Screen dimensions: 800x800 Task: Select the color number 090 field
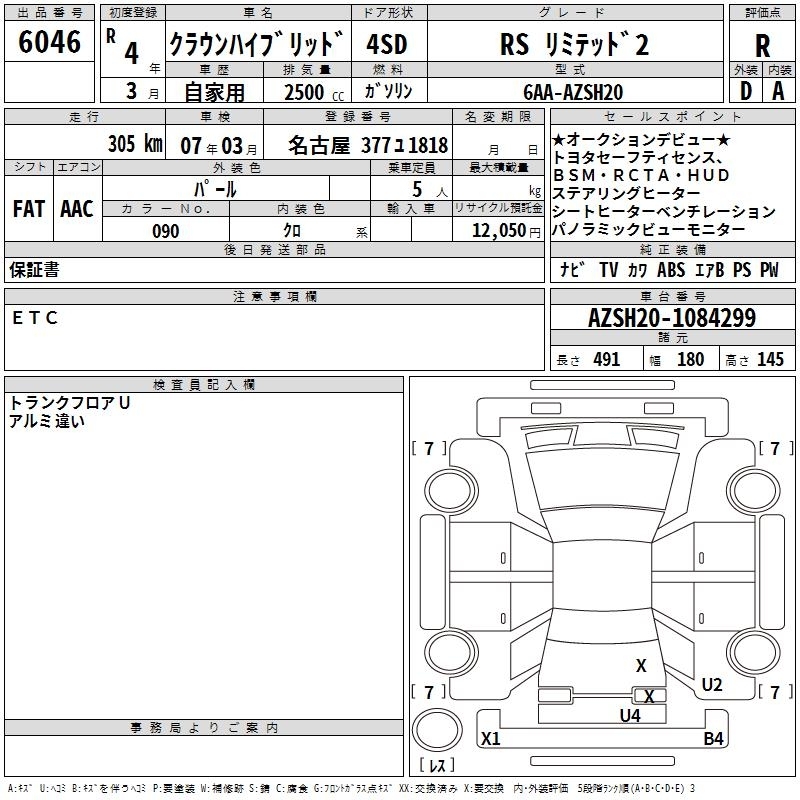click(x=166, y=231)
